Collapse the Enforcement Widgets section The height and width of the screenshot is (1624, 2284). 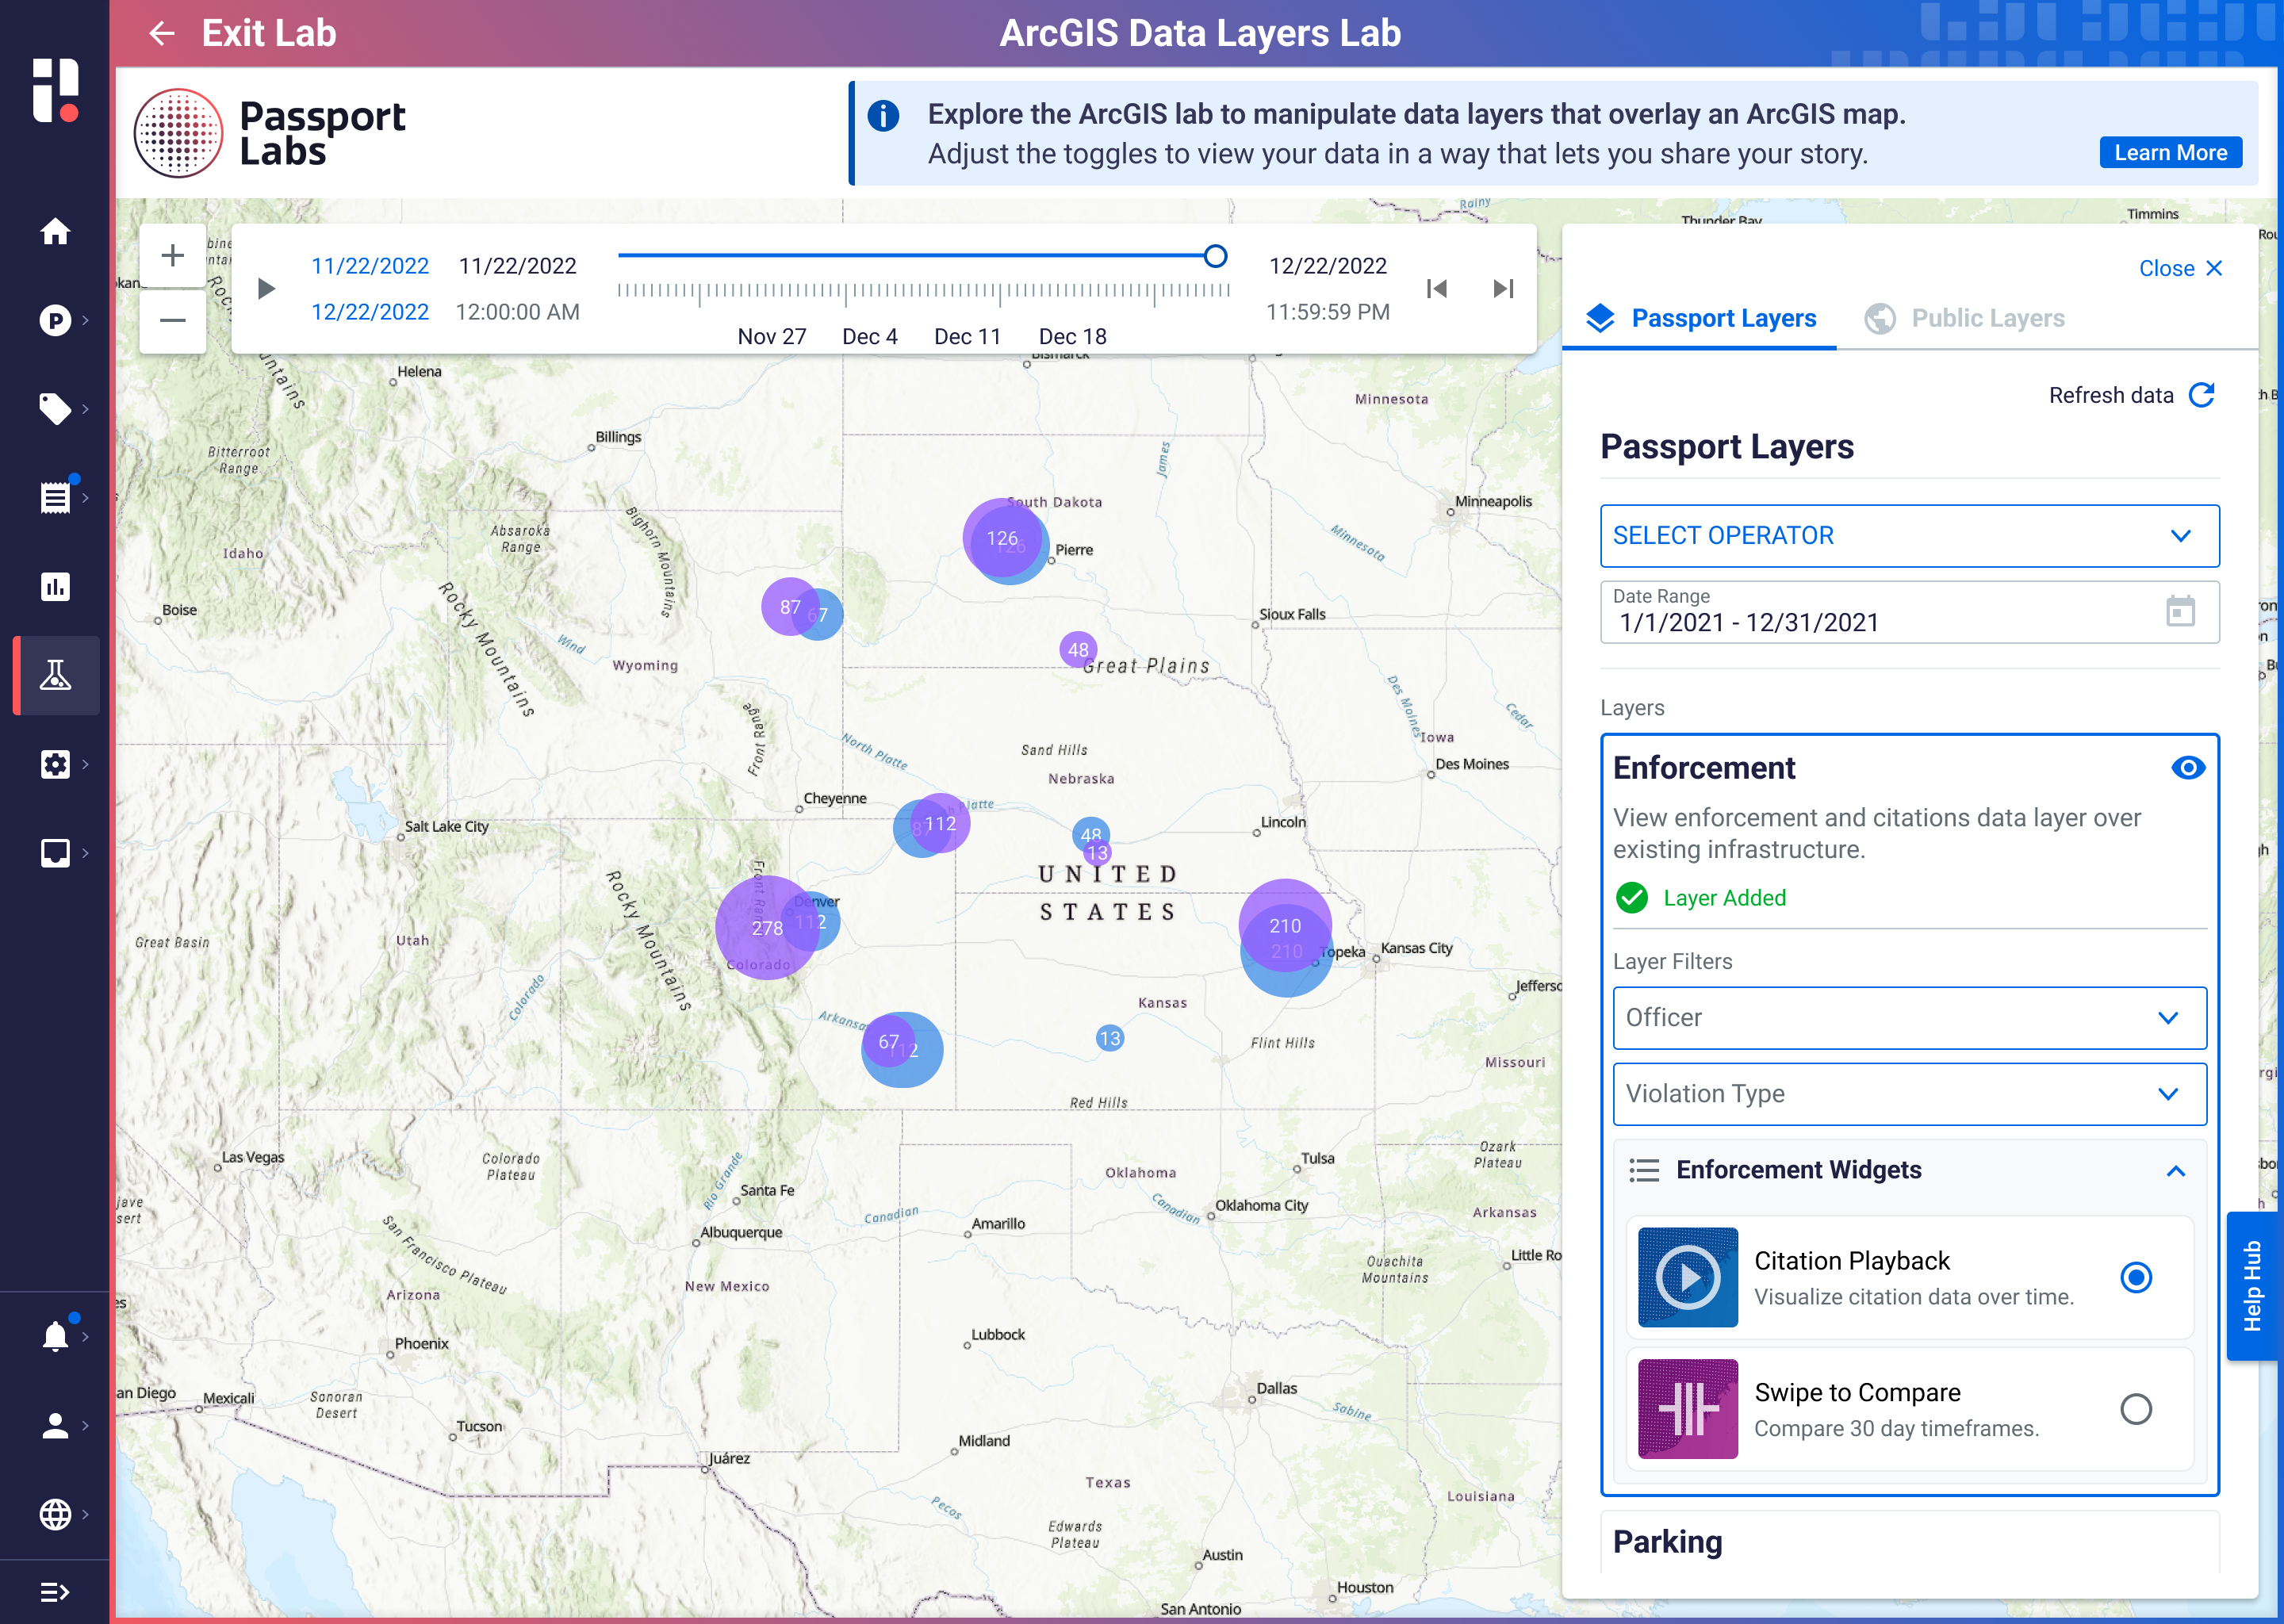click(x=2175, y=1170)
